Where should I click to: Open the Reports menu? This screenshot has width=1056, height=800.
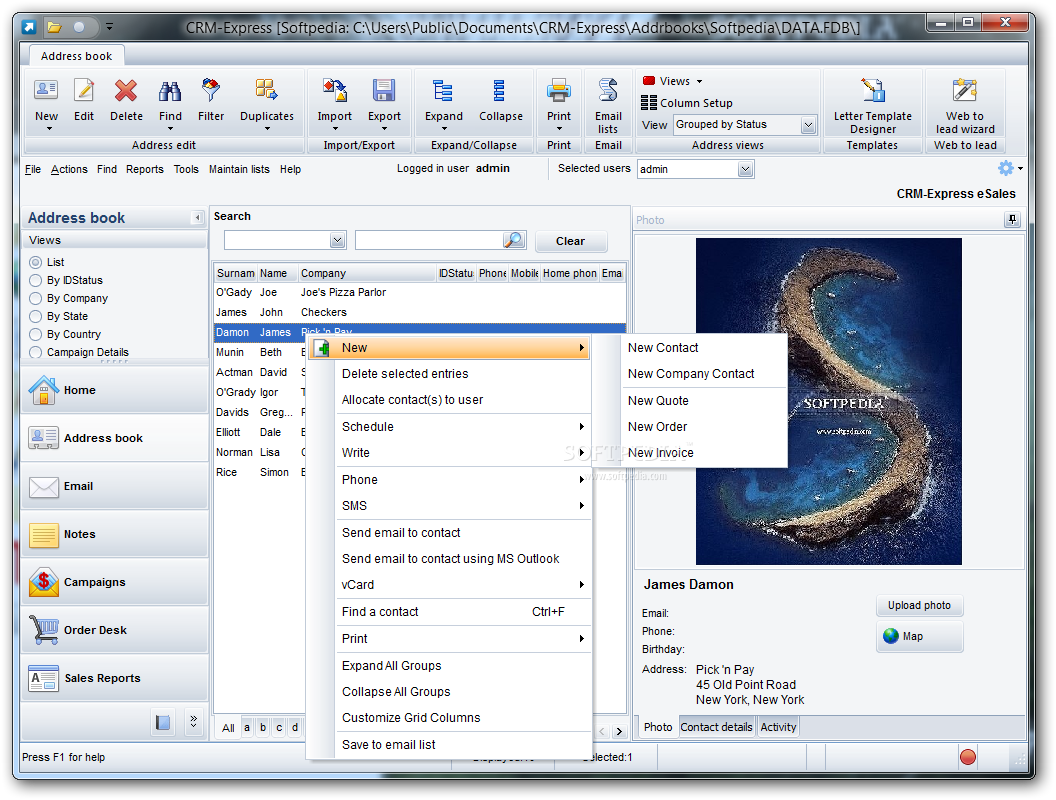[144, 169]
